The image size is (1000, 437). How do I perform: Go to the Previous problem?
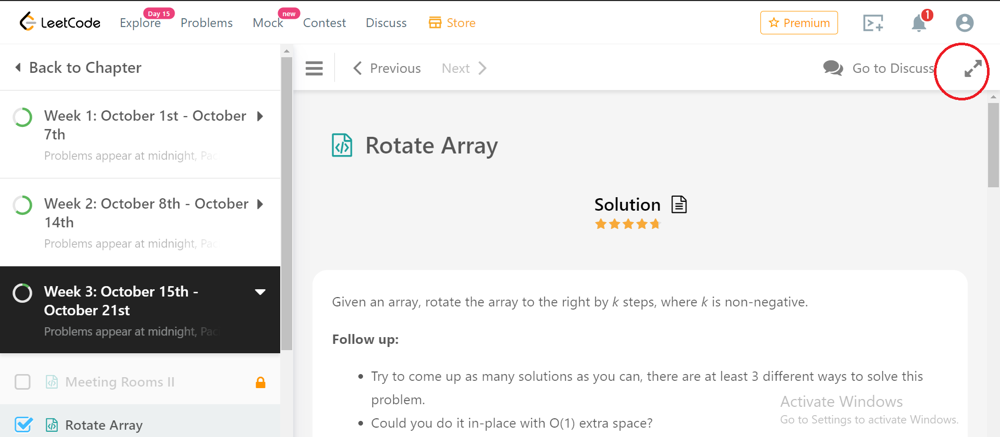tap(386, 68)
